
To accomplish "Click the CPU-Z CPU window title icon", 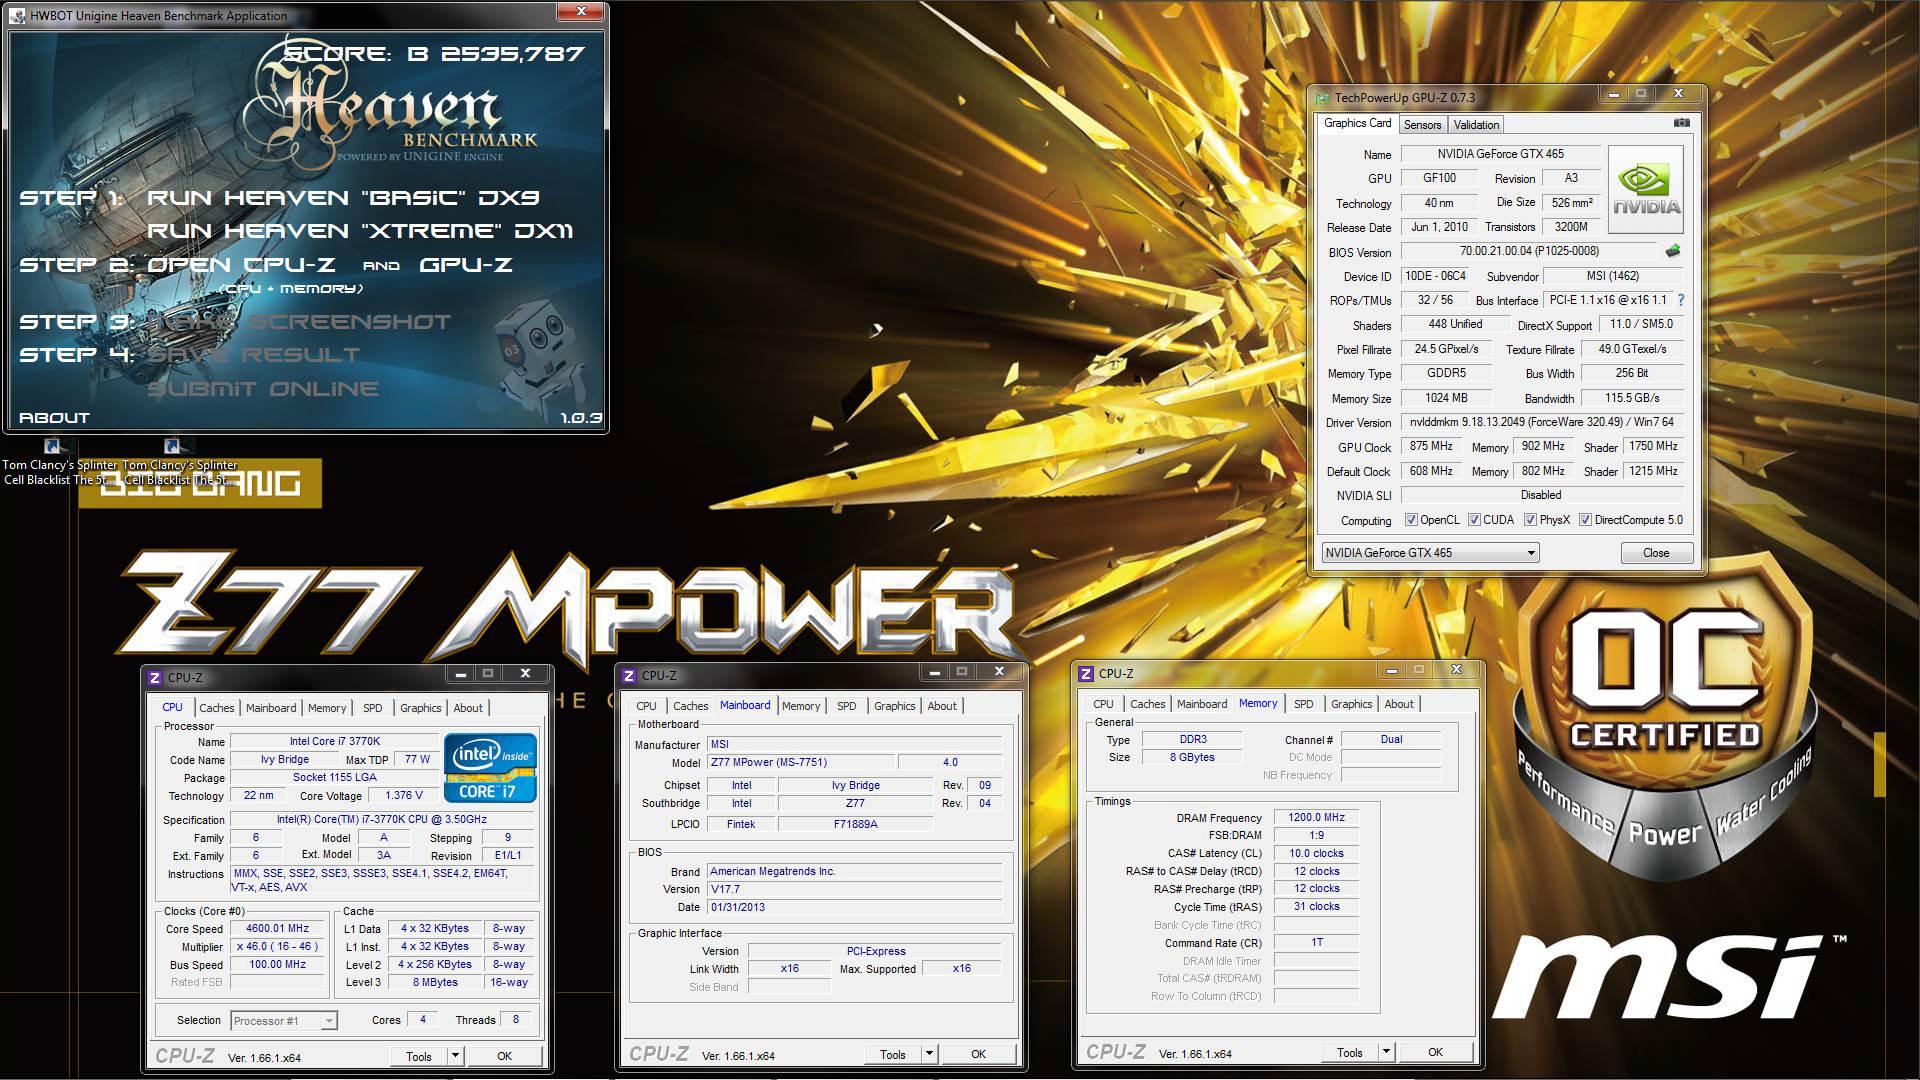I will (155, 678).
